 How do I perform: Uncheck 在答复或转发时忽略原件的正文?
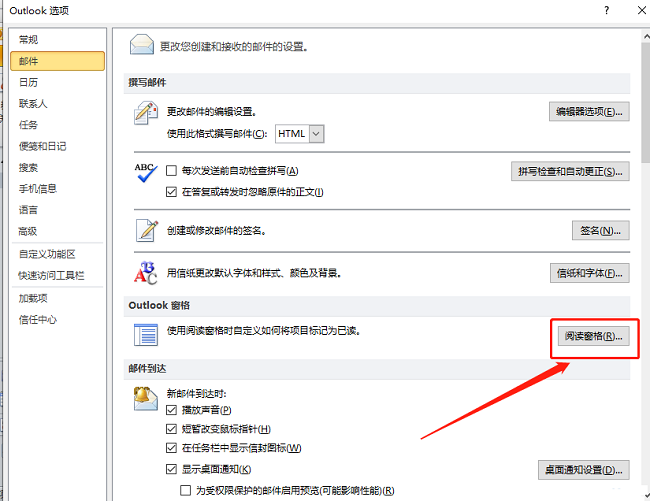click(x=171, y=192)
